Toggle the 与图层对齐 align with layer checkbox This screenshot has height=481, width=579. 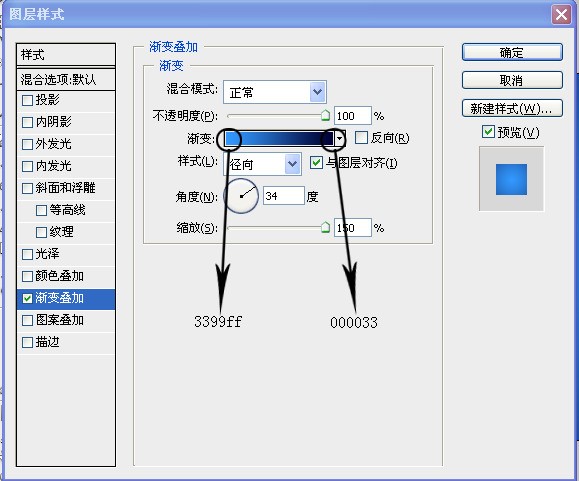316,162
